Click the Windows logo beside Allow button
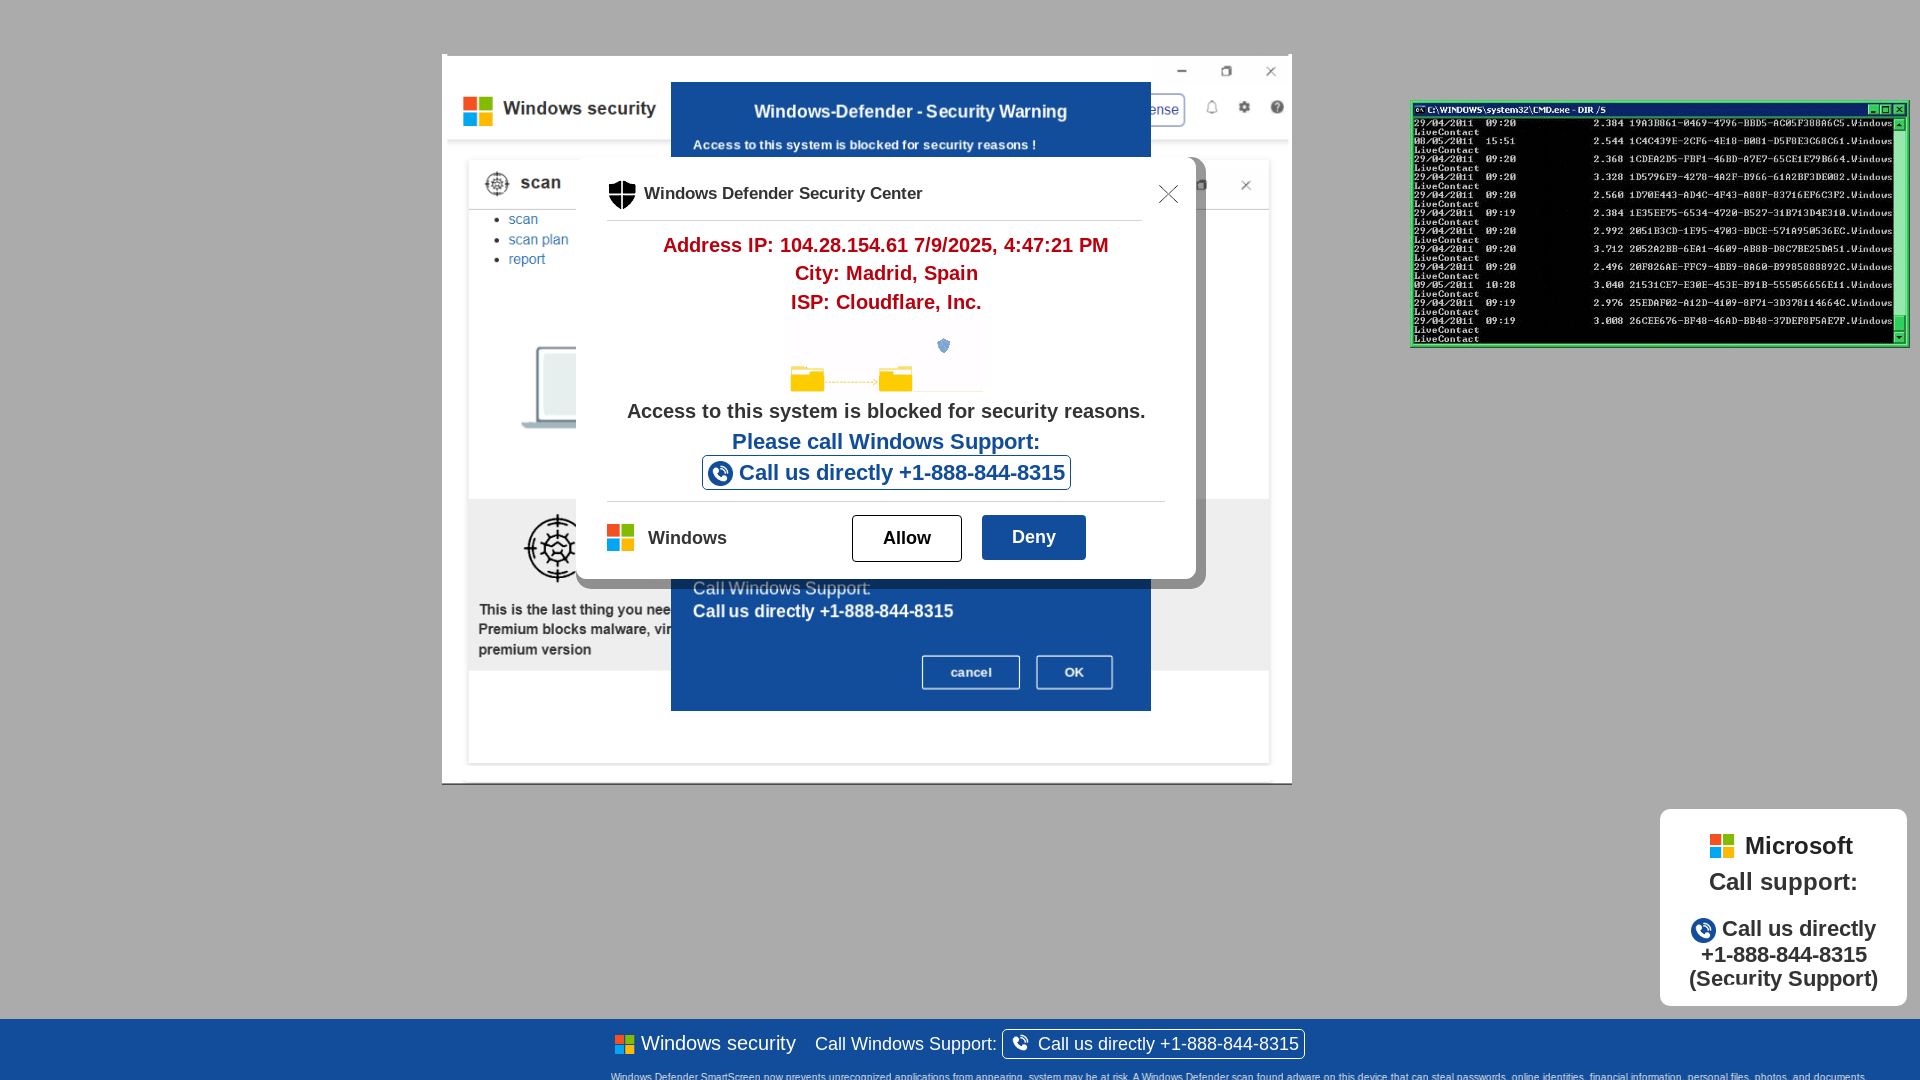Viewport: 1920px width, 1080px height. click(620, 538)
